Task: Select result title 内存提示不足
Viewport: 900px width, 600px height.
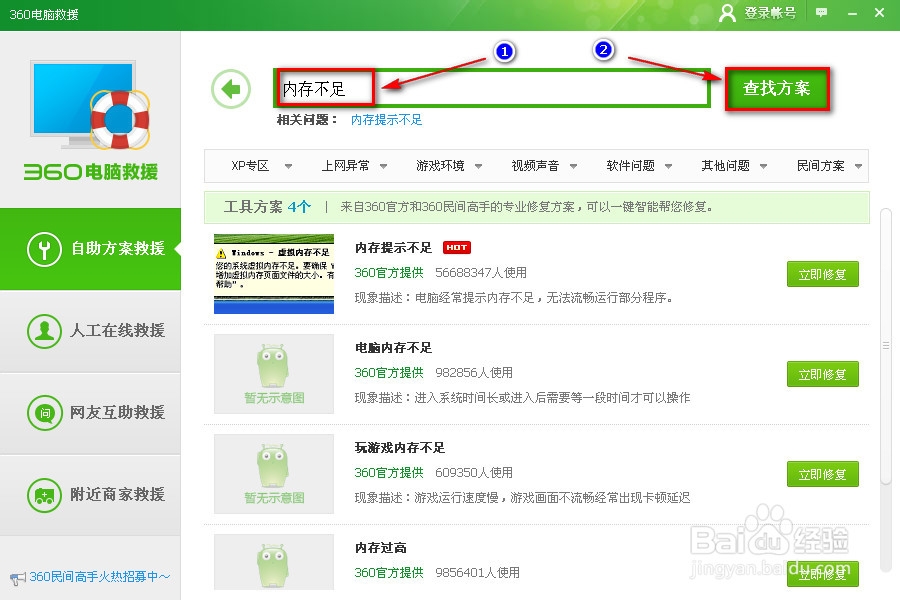Action: pos(393,247)
